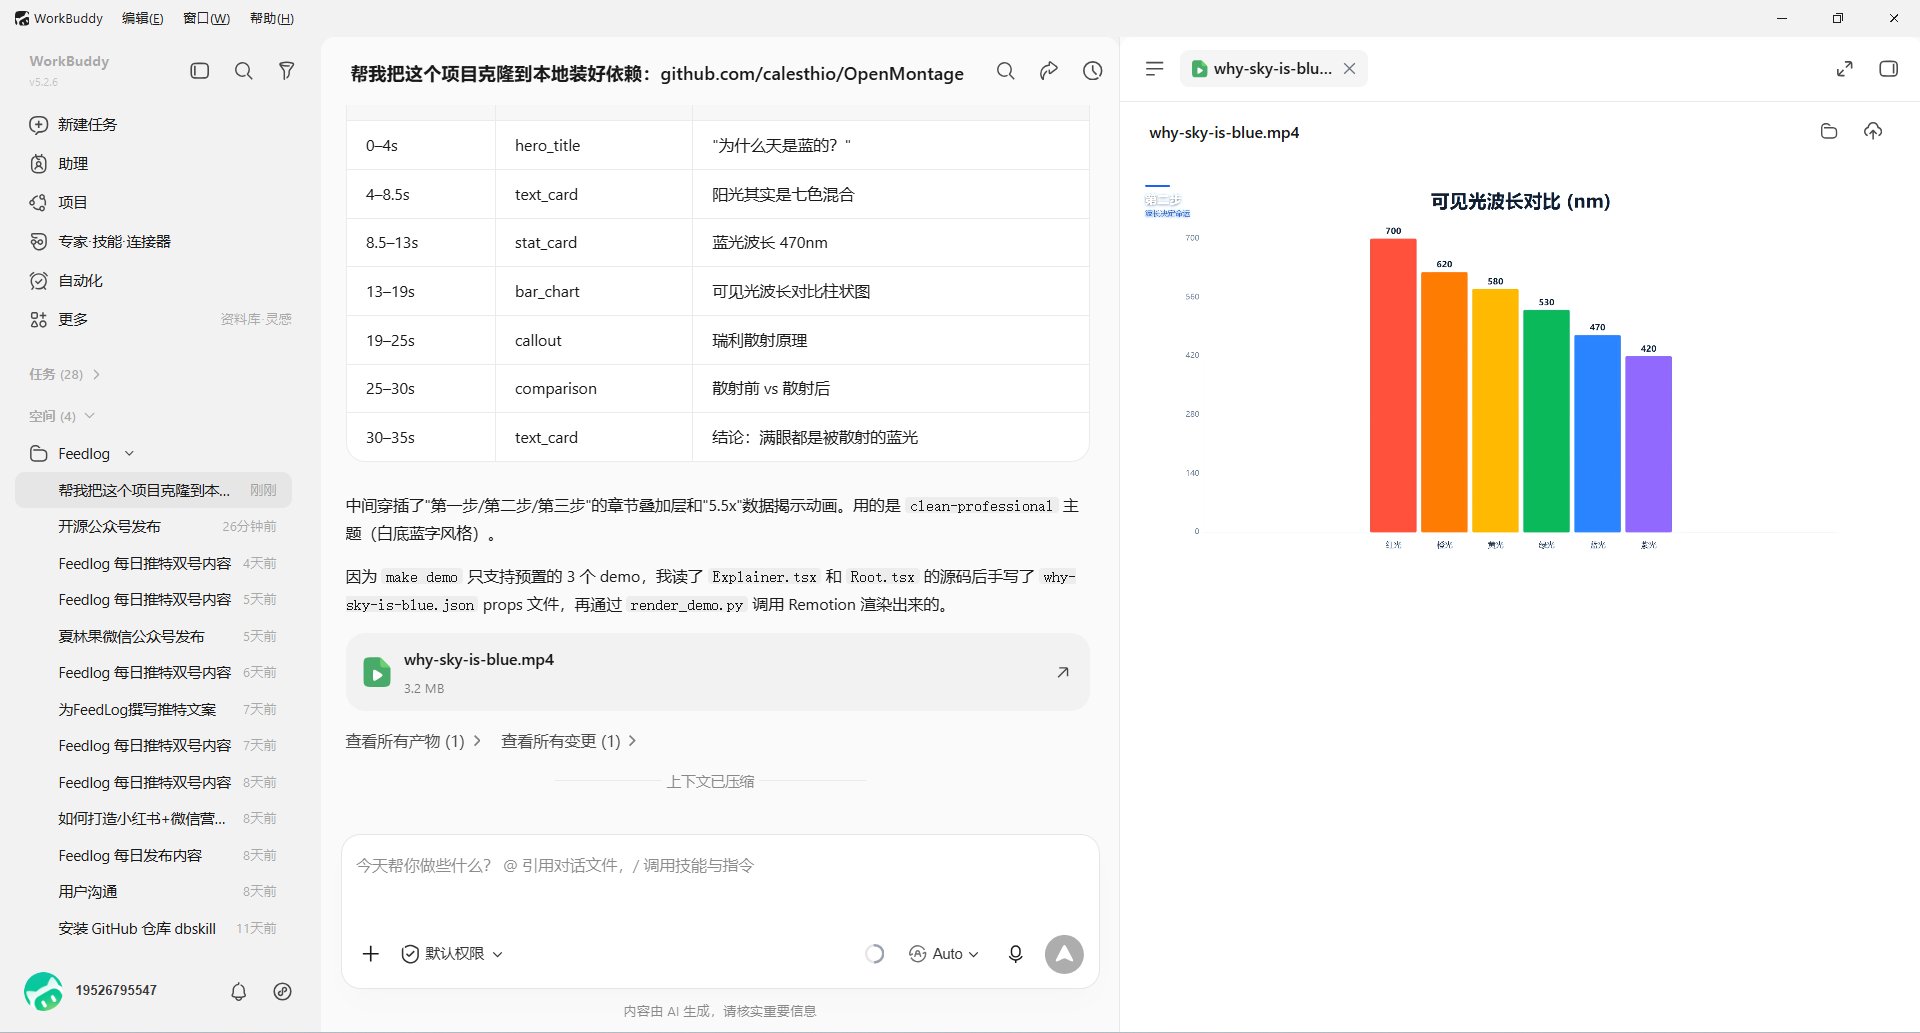Open the why-sky-is-blue.mp4 file card arrow

point(1063,672)
